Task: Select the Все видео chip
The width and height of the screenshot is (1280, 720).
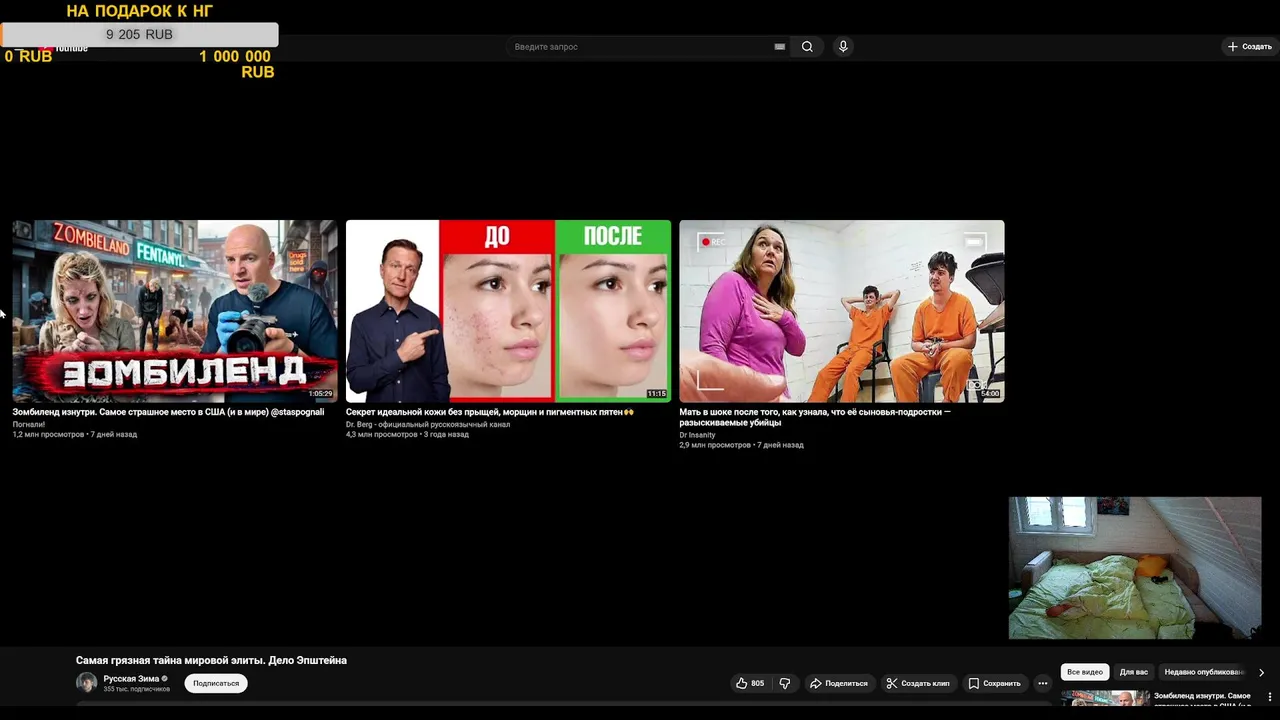Action: pyautogui.click(x=1085, y=672)
